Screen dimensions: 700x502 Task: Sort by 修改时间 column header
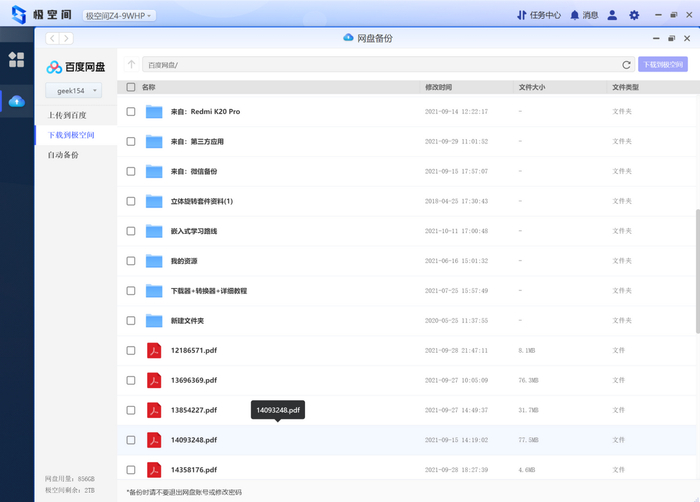tap(438, 87)
